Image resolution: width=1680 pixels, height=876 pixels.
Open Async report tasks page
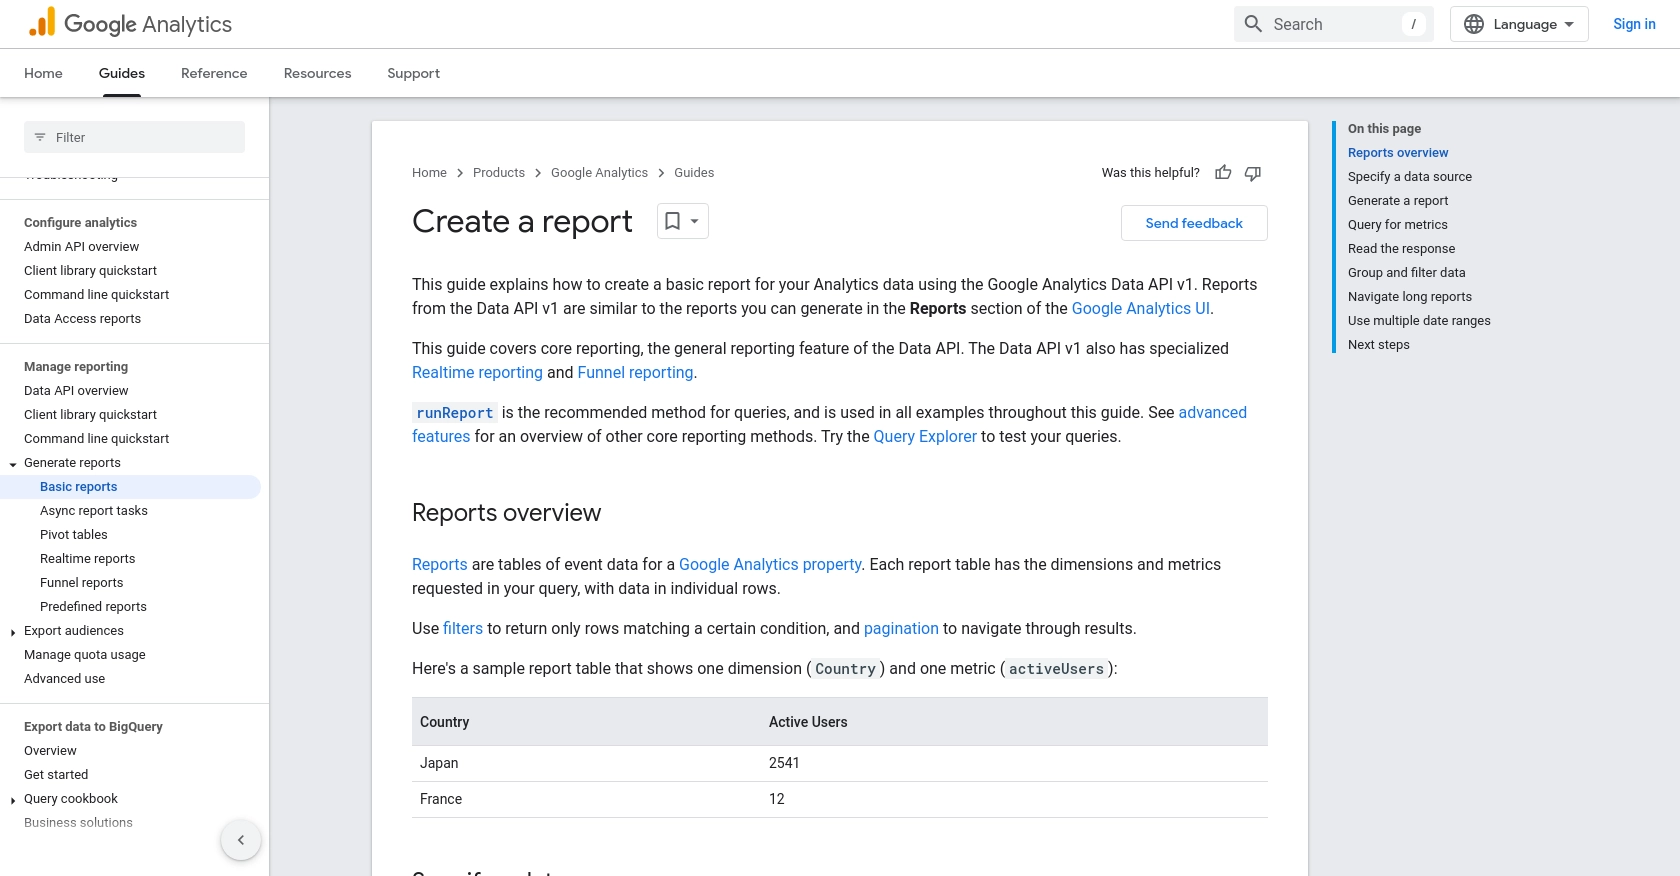94,511
